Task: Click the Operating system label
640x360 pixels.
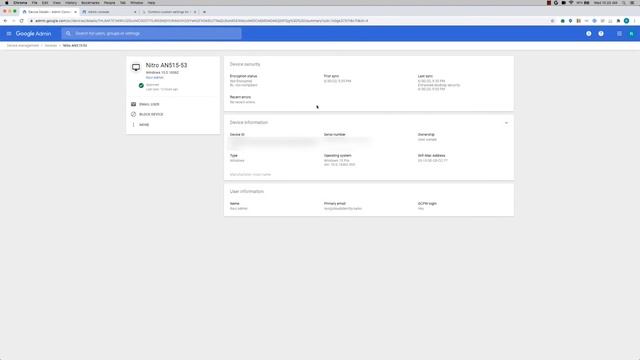Action: (x=338, y=156)
